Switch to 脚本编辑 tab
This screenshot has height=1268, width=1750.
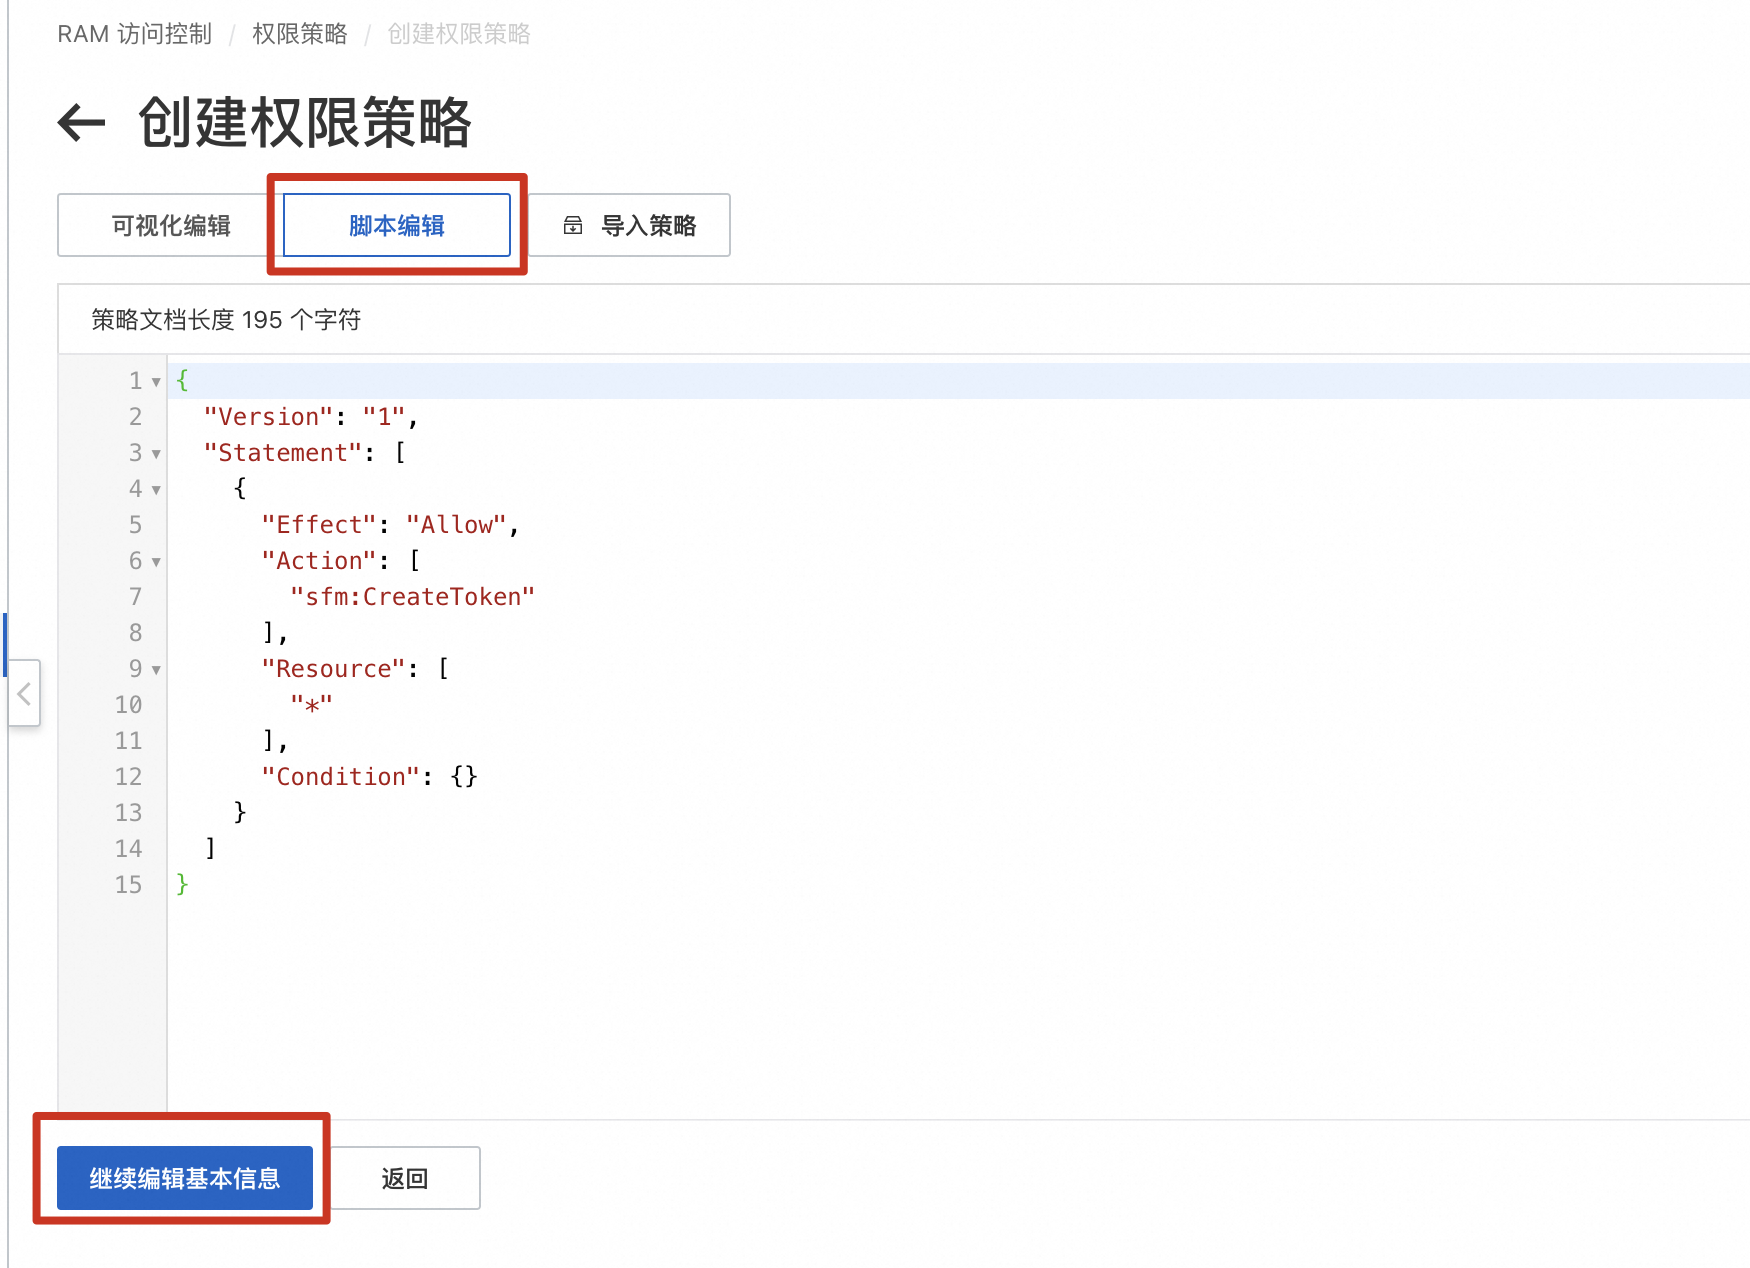click(397, 226)
